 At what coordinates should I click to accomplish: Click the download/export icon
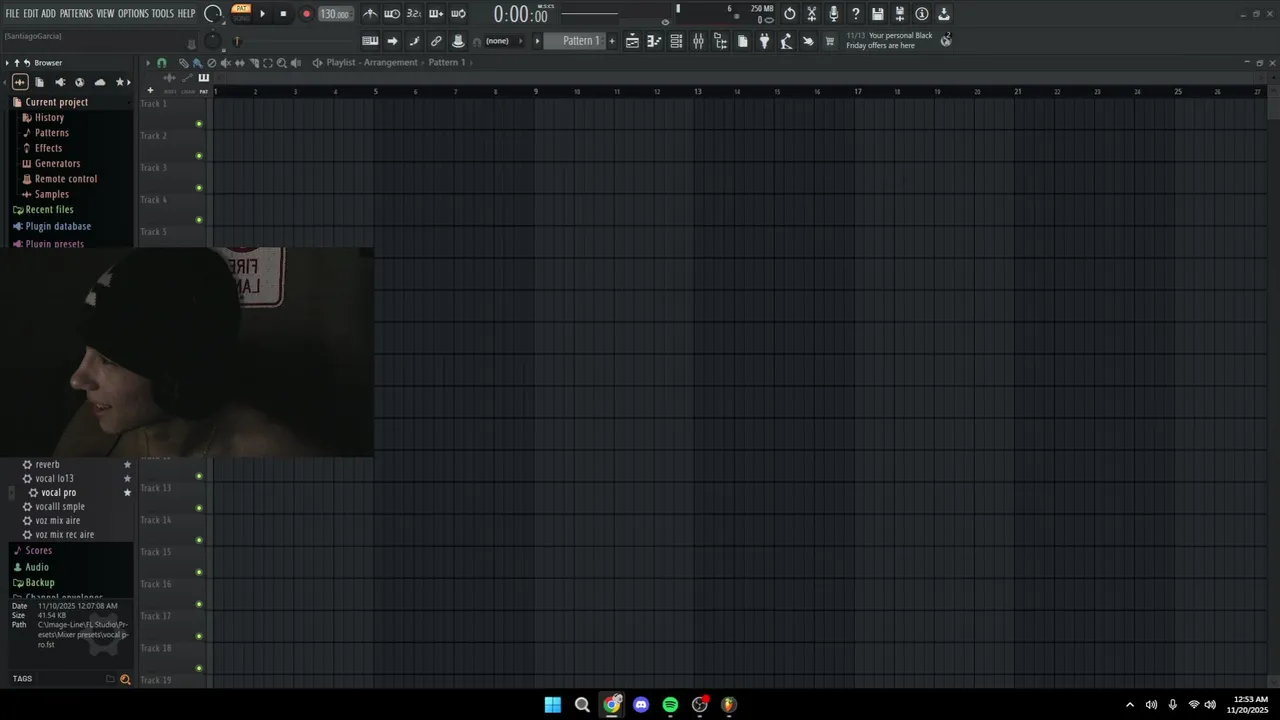point(944,14)
